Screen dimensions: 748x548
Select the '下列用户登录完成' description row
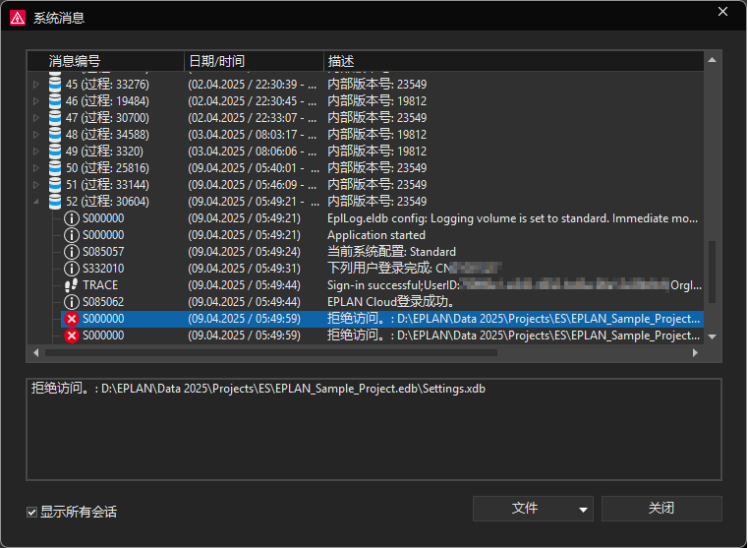point(414,269)
